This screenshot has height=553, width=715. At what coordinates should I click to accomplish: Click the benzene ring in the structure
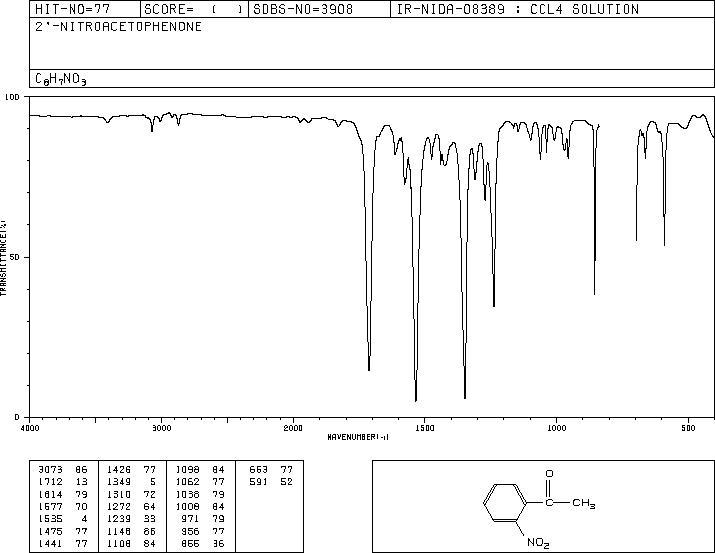click(x=505, y=503)
